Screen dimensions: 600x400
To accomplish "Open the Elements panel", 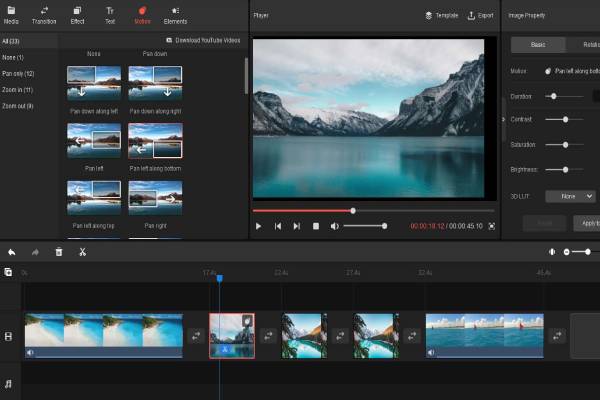I will (x=175, y=14).
